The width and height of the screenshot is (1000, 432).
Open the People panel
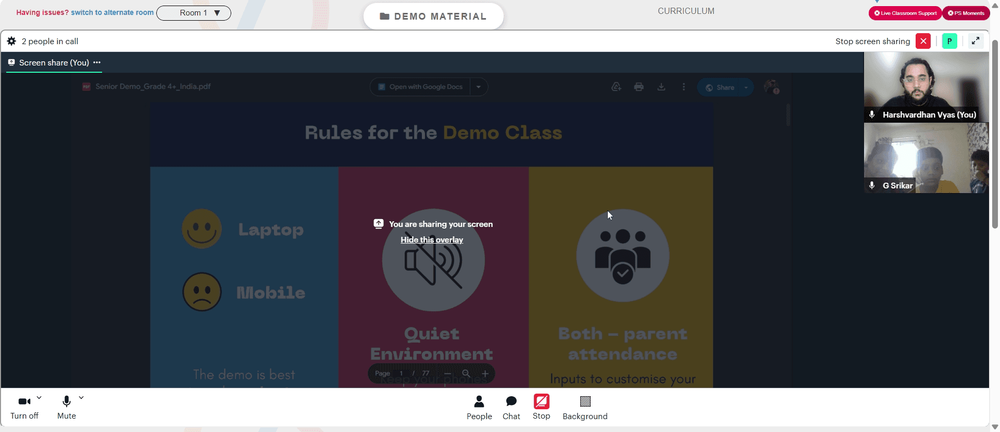479,408
